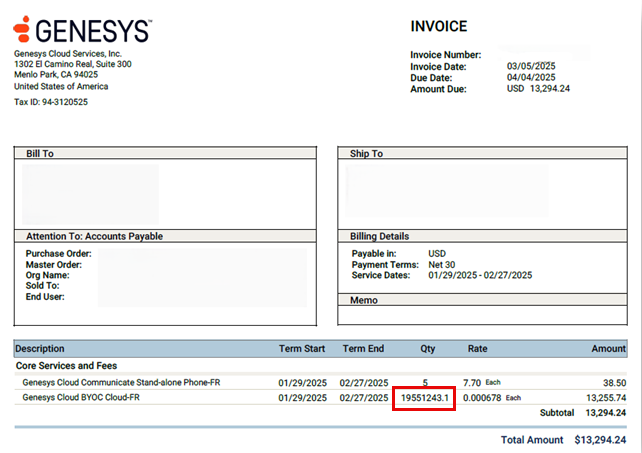Click the Net 30 payment terms value
This screenshot has width=642, height=453.
click(444, 265)
